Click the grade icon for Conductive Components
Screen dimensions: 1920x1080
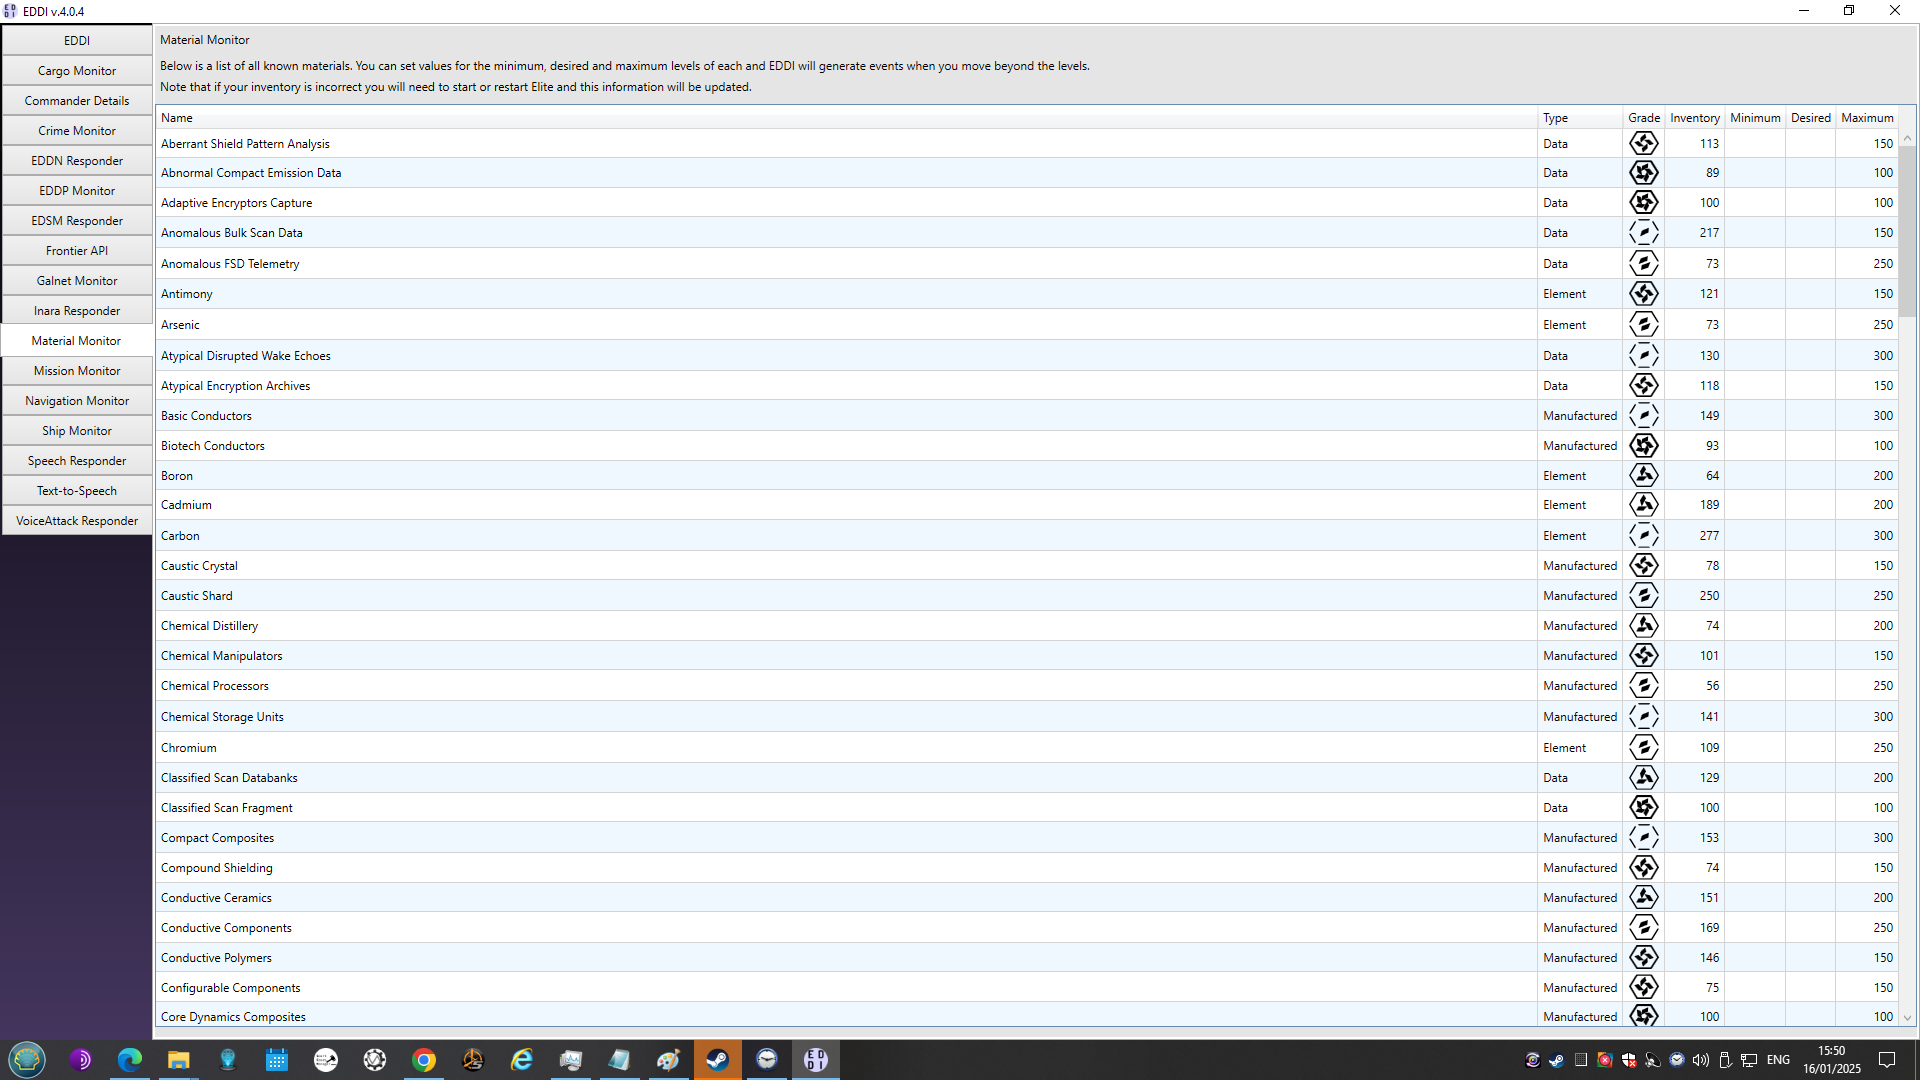1643,927
